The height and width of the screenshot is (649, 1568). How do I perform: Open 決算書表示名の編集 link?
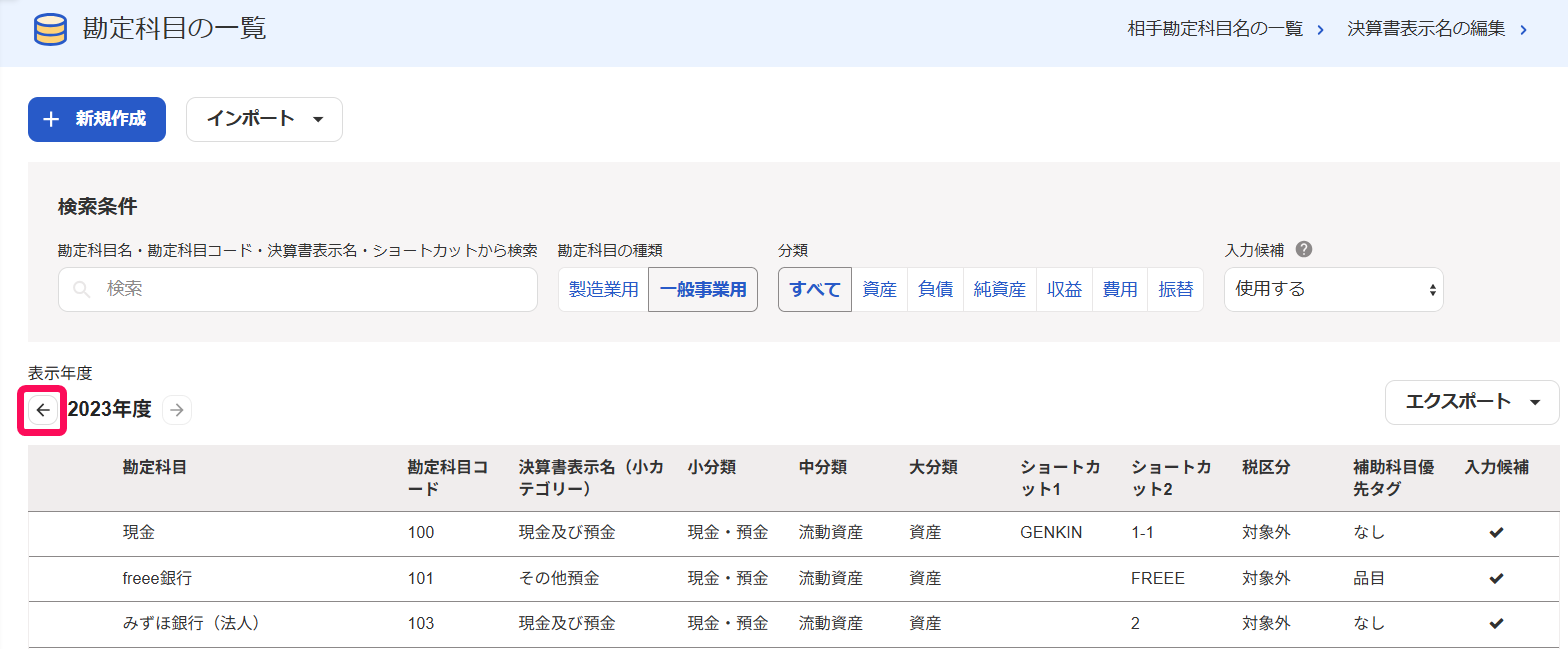(1437, 29)
